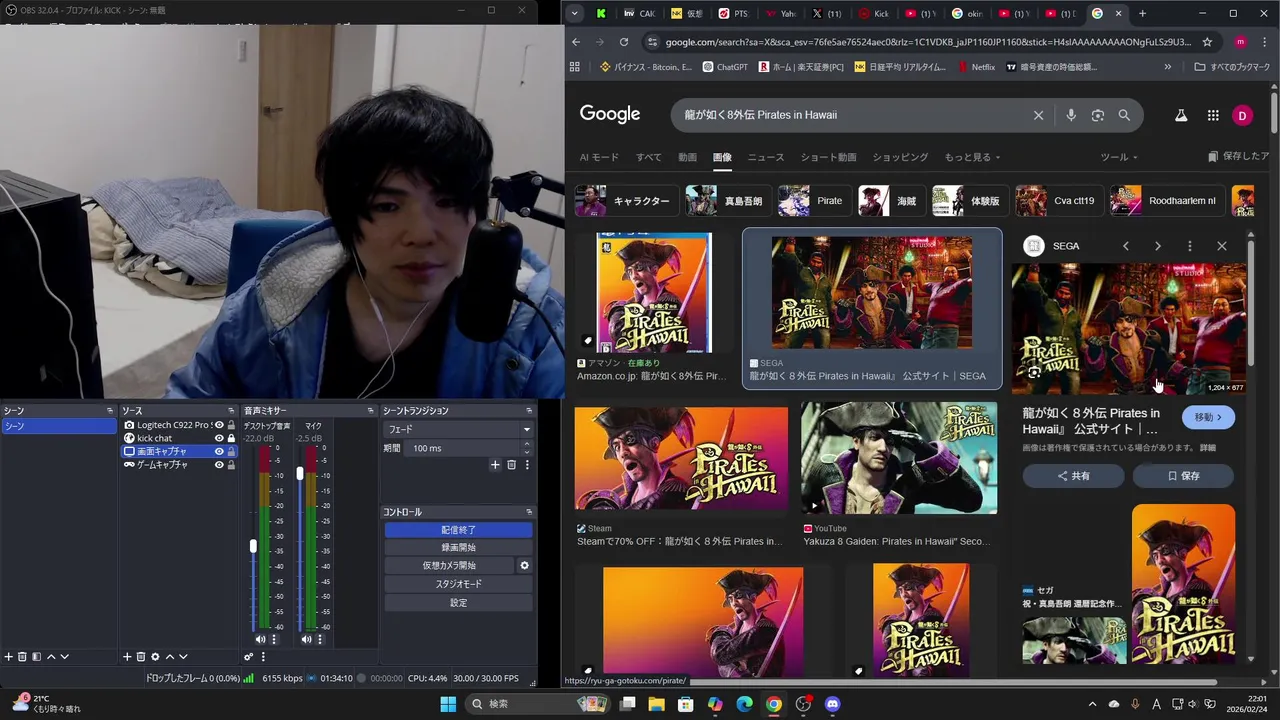1280x720 pixels.
Task: Switch to the 動画 search tab
Action: coord(687,157)
